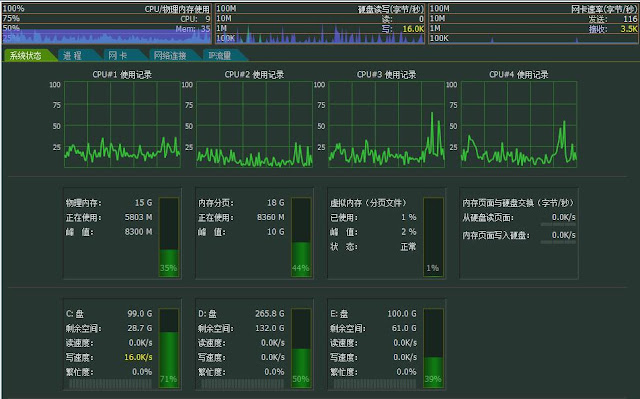The height and width of the screenshot is (399, 640).
Task: Click the 虚拟内存（分页文件）heading
Action: coord(369,203)
